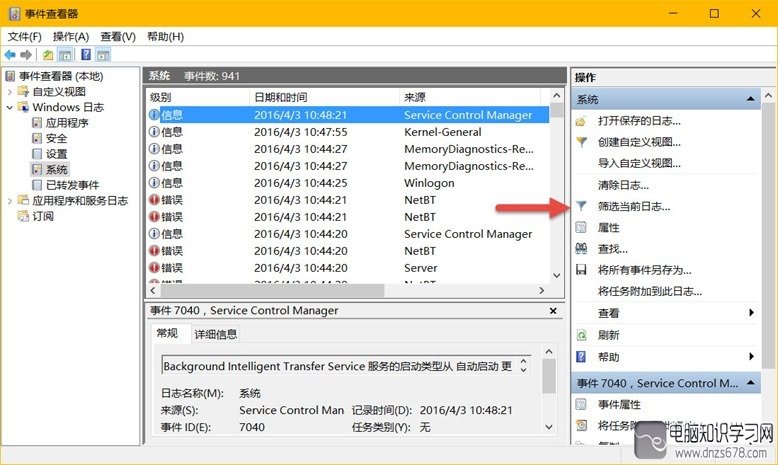778x465 pixels.
Task: Sort by the 级别 column header
Action: (198, 97)
